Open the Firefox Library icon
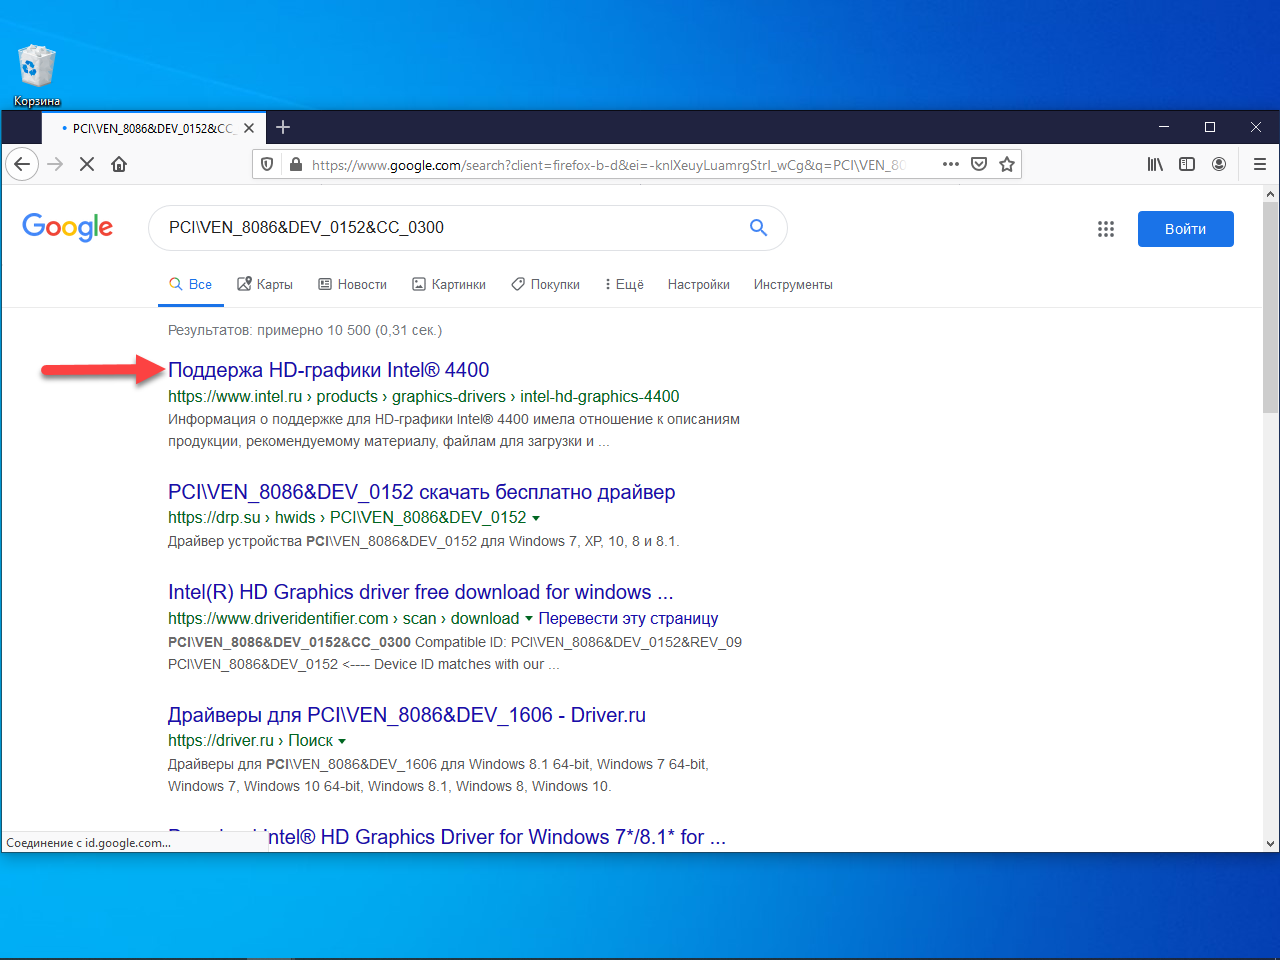 point(1155,164)
